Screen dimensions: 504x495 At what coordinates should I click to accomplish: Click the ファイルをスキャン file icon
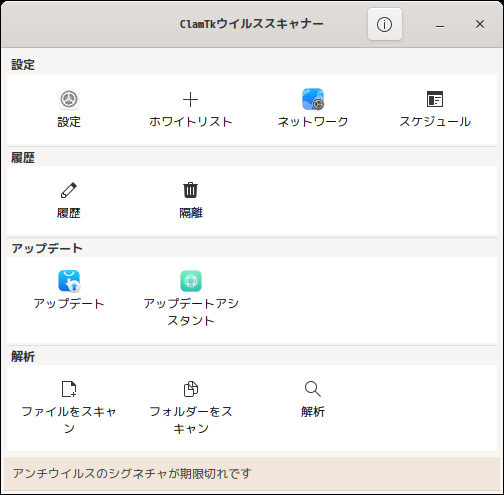pyautogui.click(x=69, y=389)
